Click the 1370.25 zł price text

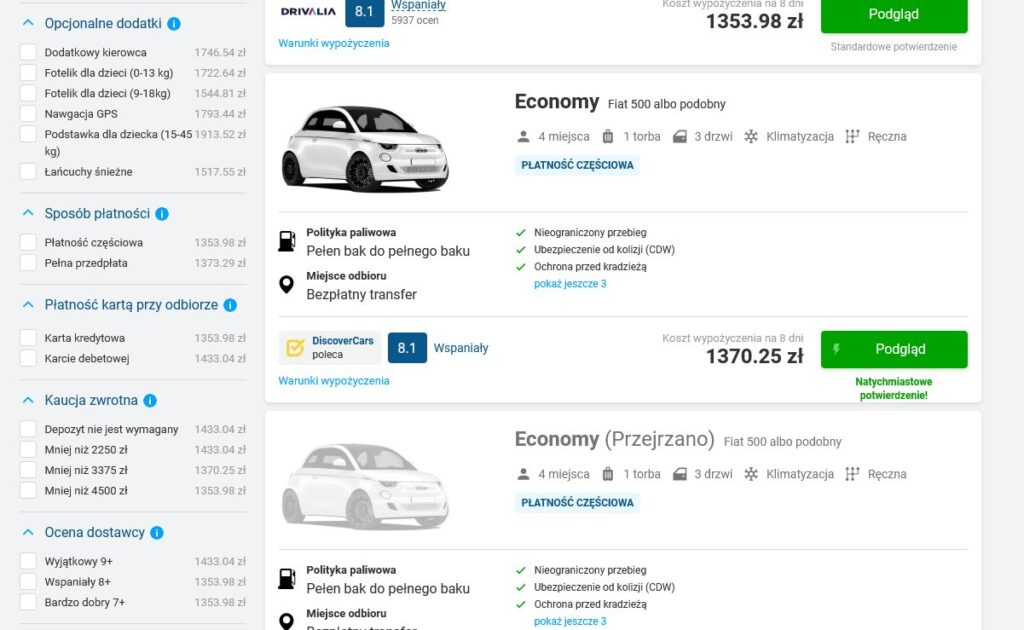coord(754,356)
